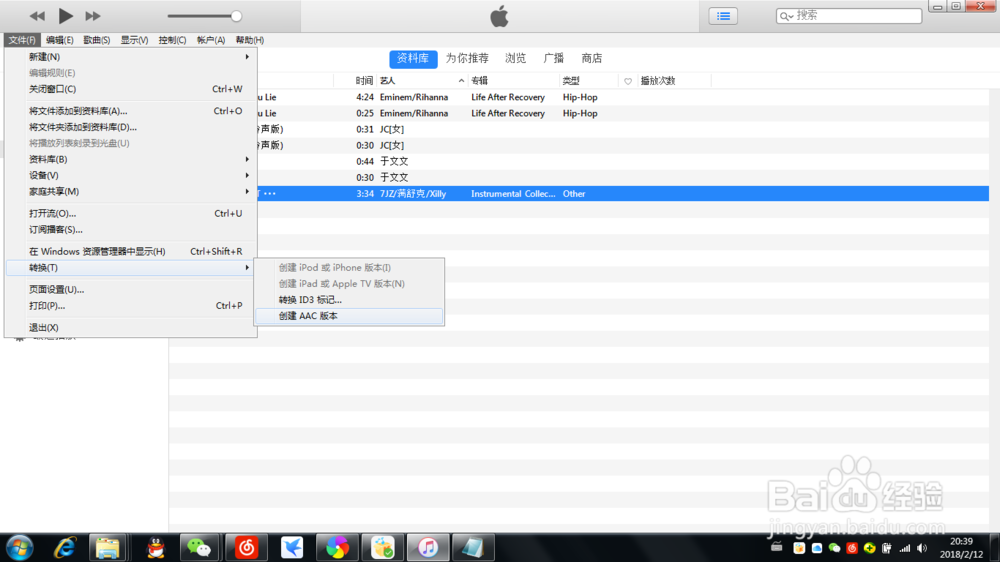Open the list view icon button
1000x562 pixels.
coord(723,16)
